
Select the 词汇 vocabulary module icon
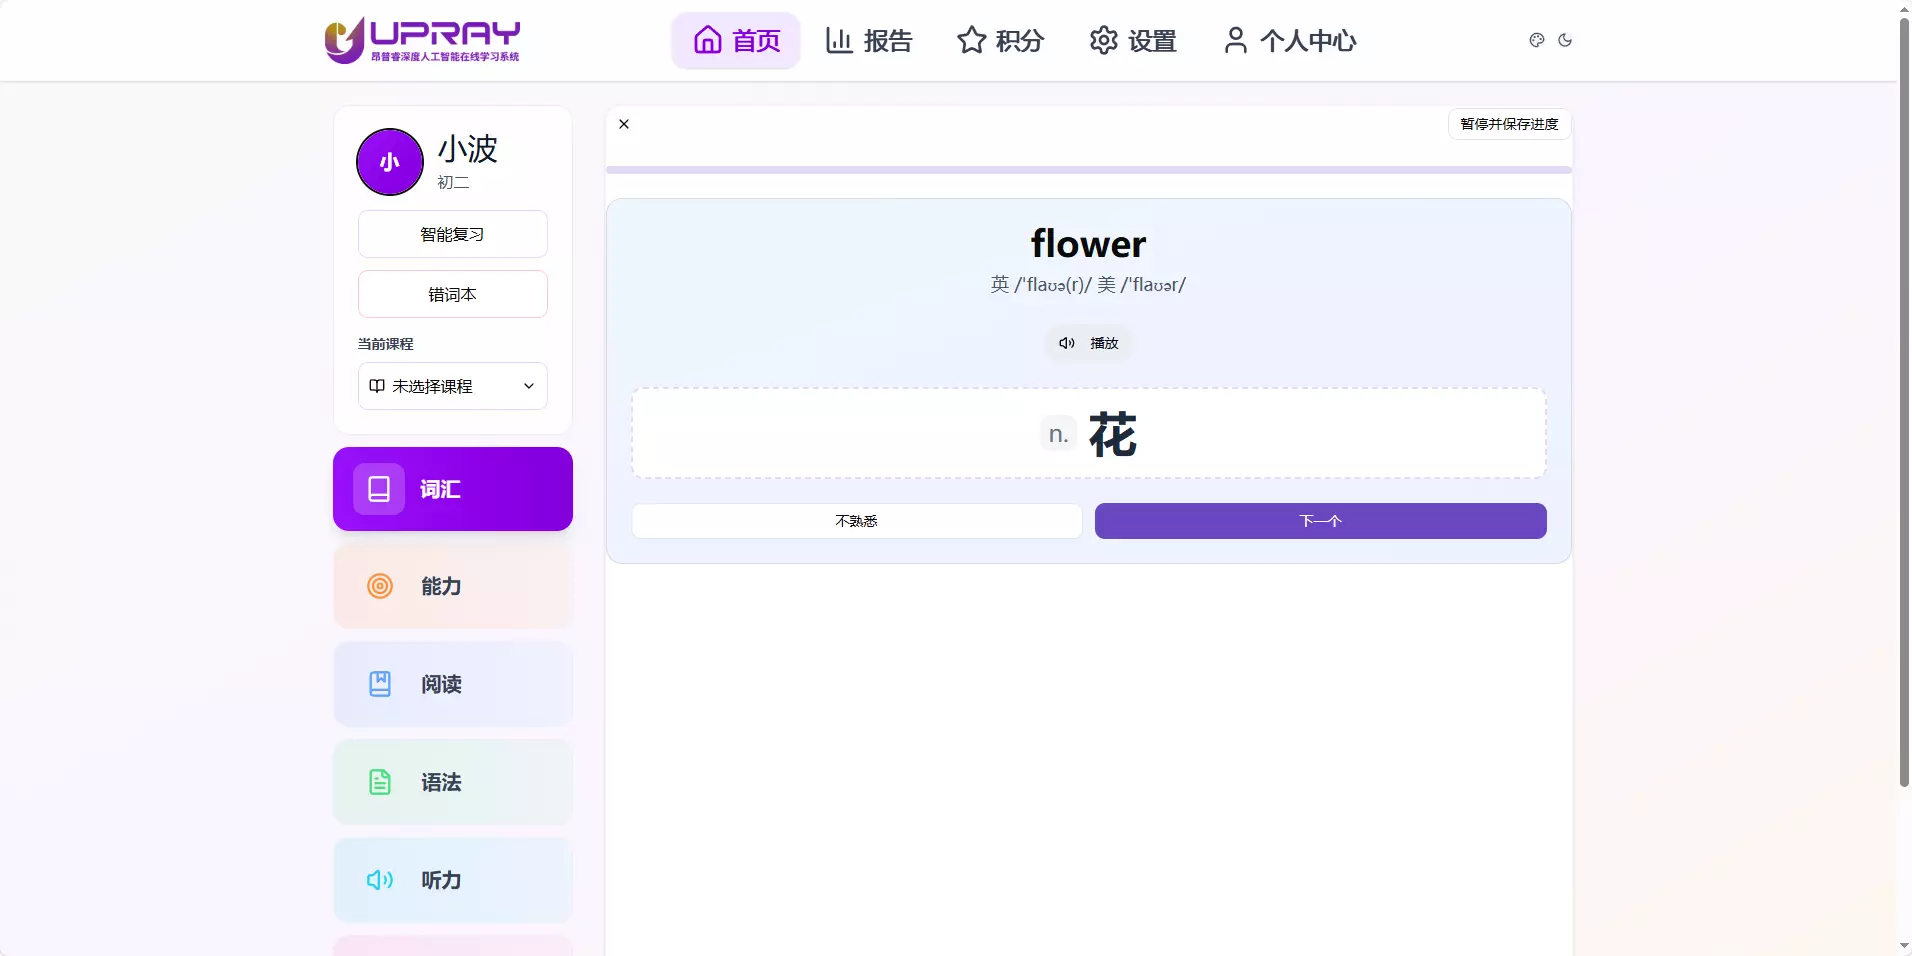click(379, 489)
